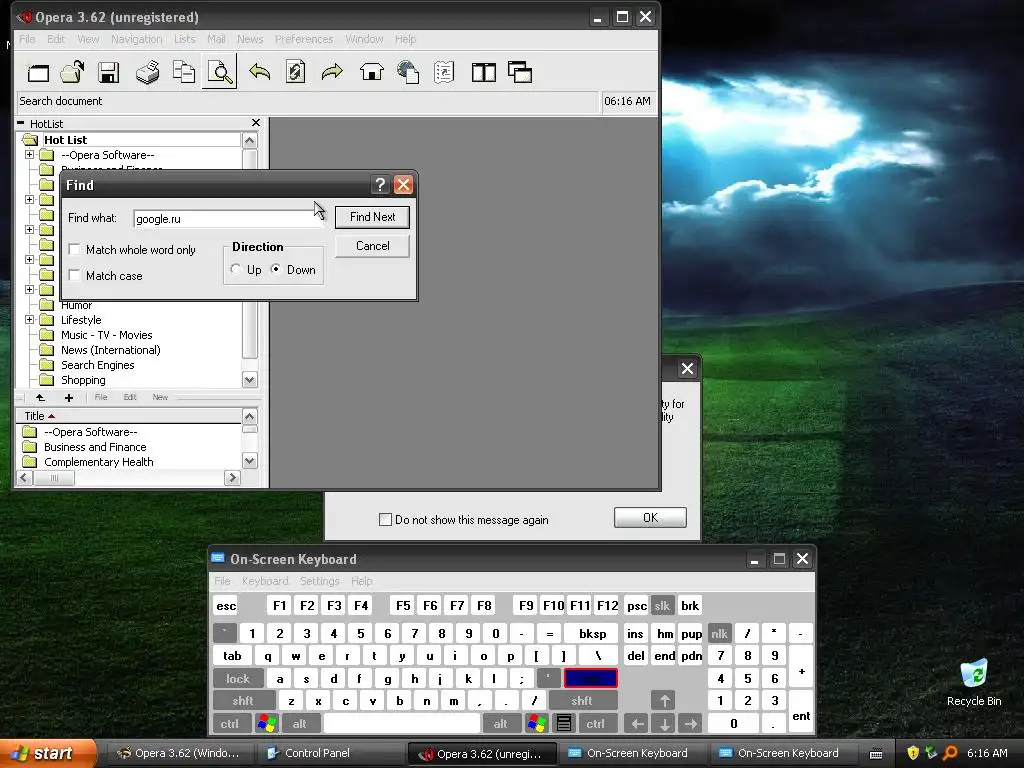Click the space bar on On-Screen Keyboard
The height and width of the screenshot is (768, 1024).
click(x=402, y=724)
